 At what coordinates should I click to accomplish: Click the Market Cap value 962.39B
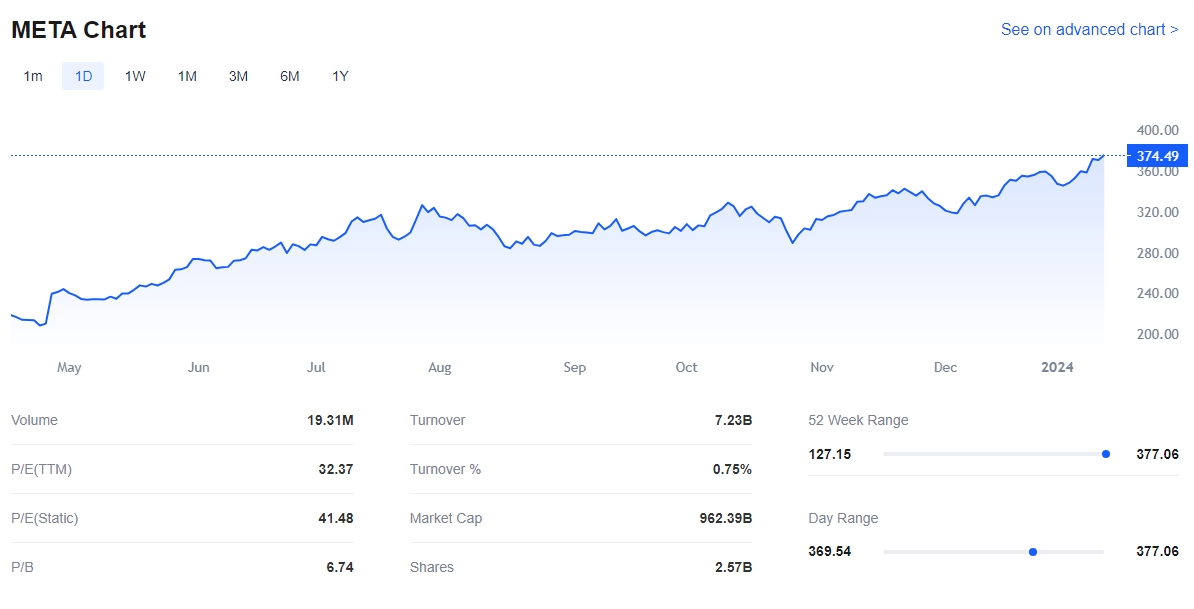coord(725,518)
